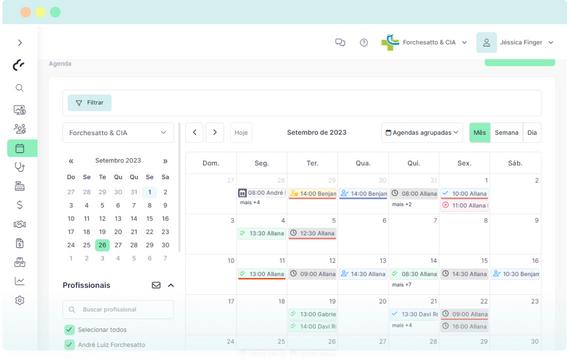Screen dimensions: 569x362
Task: Switch to Mês view
Action: pos(480,133)
